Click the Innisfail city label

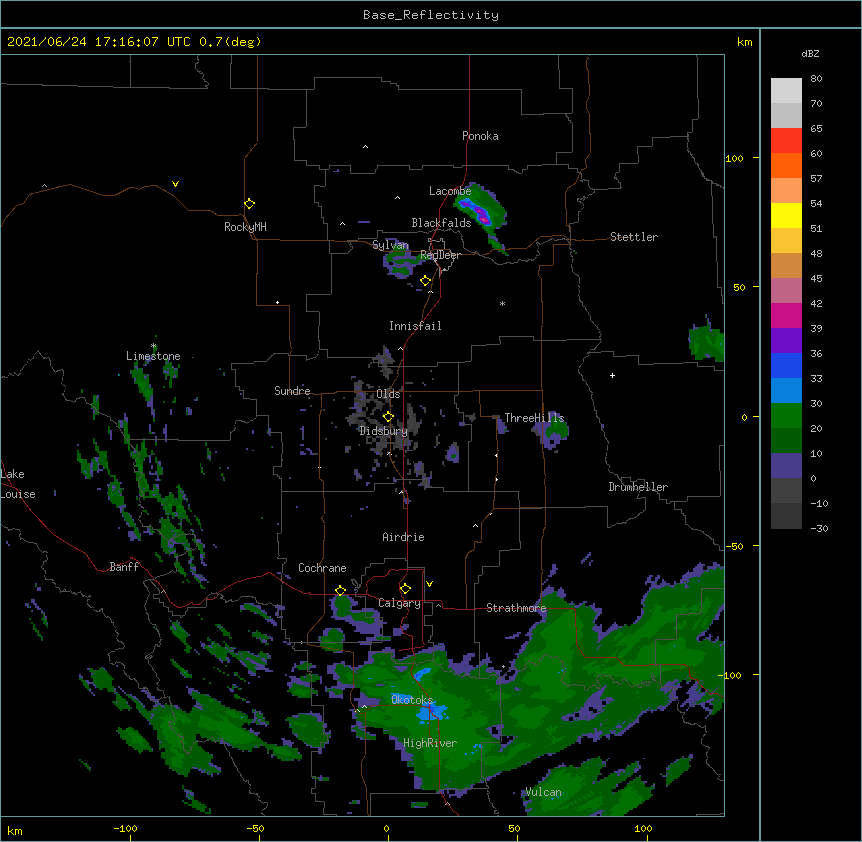(x=415, y=326)
